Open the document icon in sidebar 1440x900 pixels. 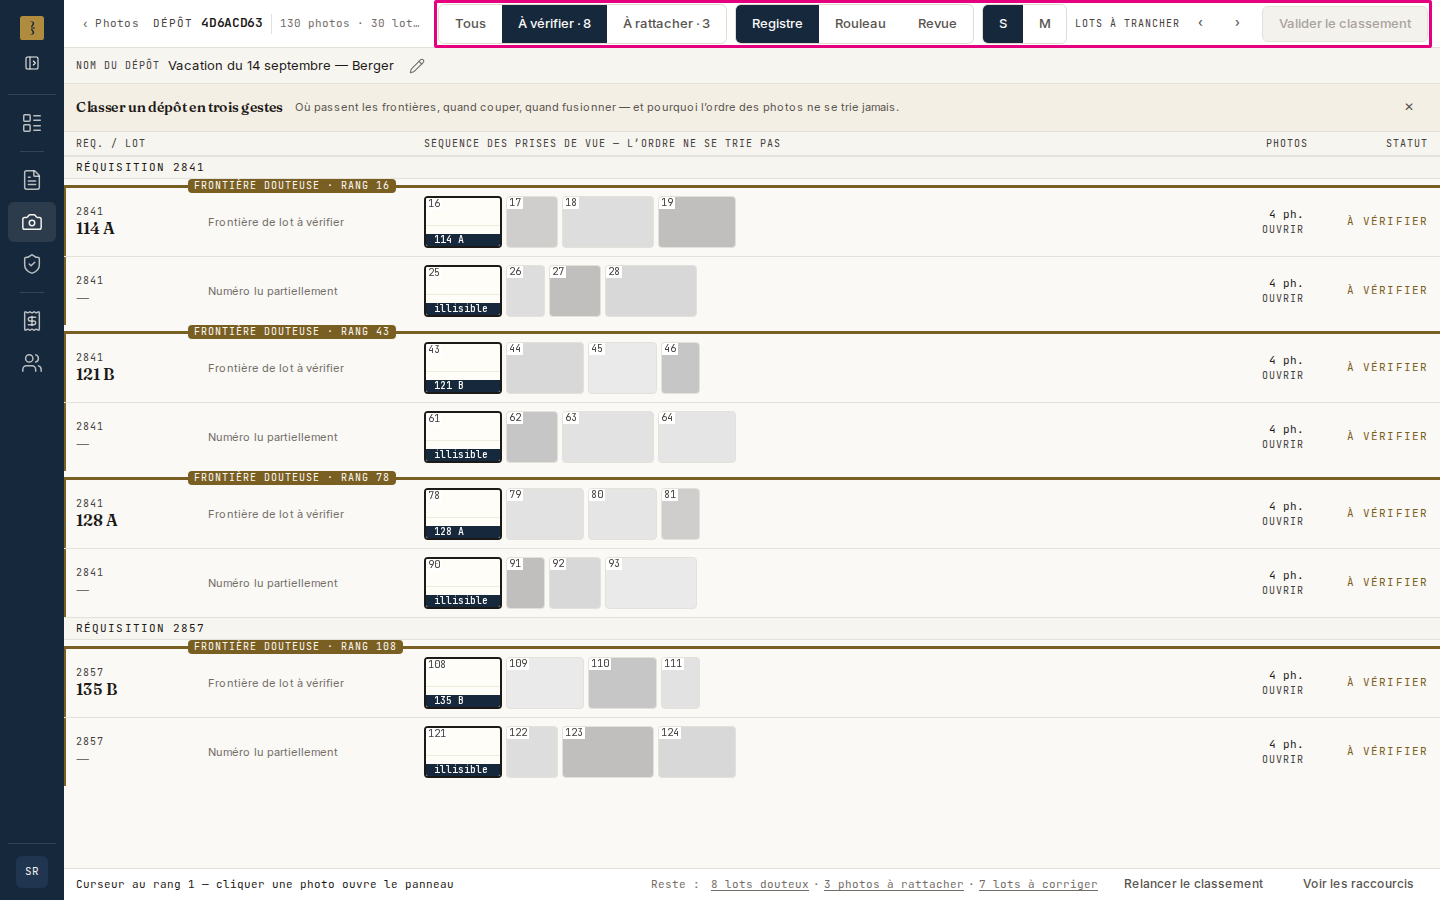32,180
